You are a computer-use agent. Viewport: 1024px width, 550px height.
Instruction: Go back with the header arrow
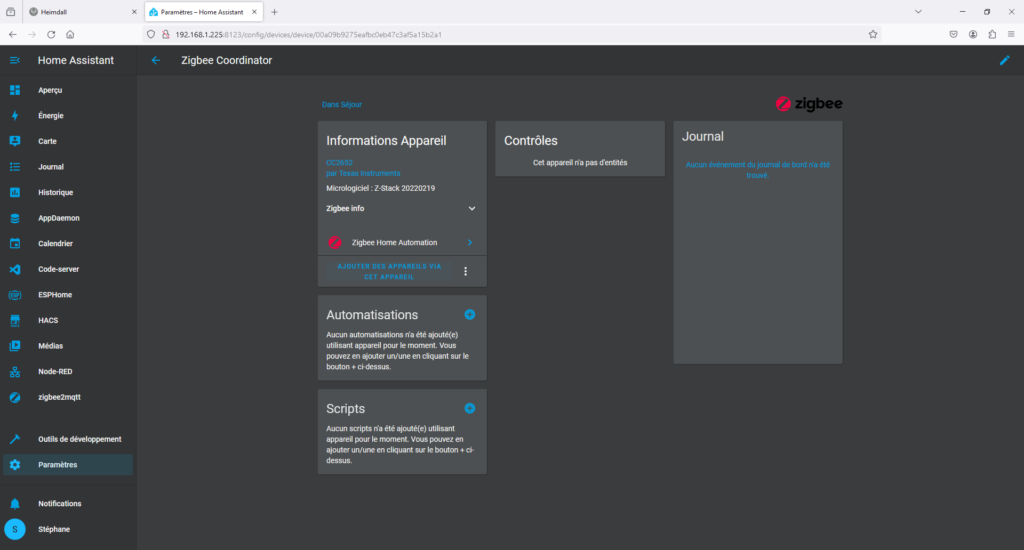[x=155, y=60]
